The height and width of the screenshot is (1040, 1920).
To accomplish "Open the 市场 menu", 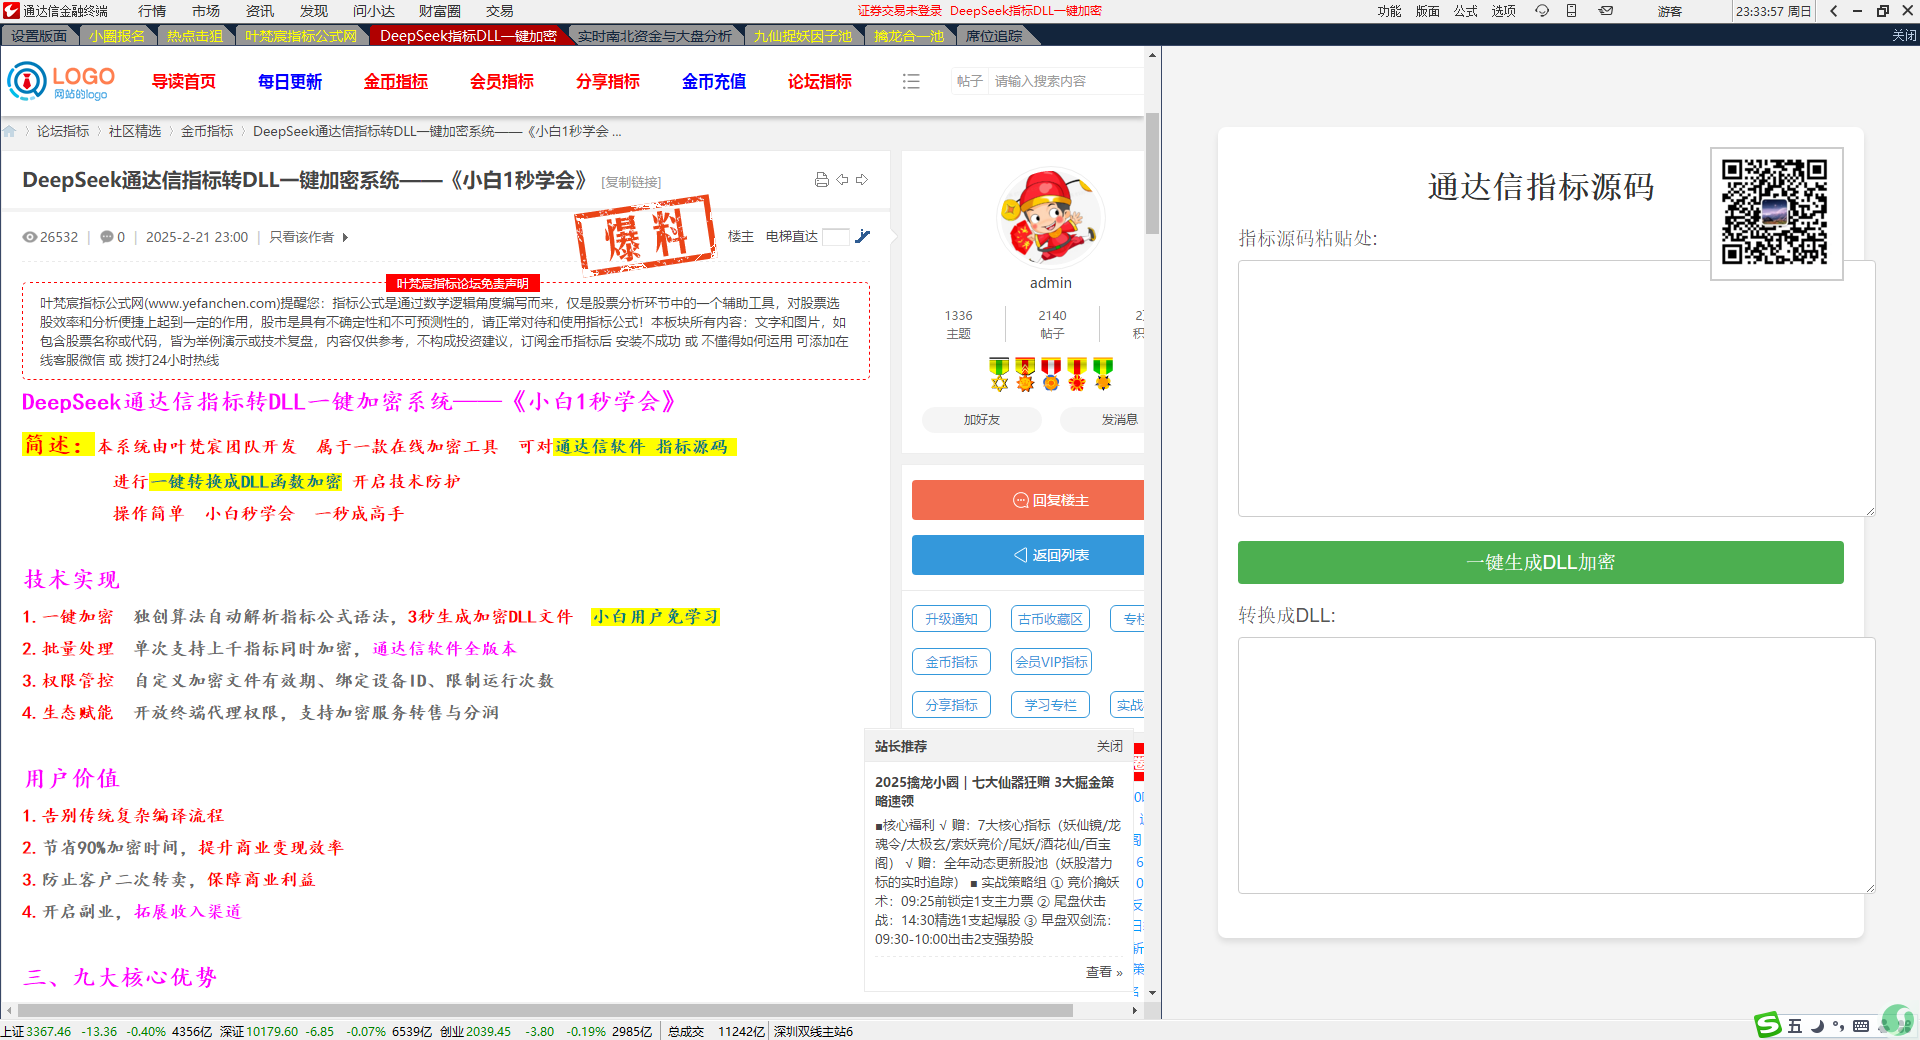I will tap(206, 11).
